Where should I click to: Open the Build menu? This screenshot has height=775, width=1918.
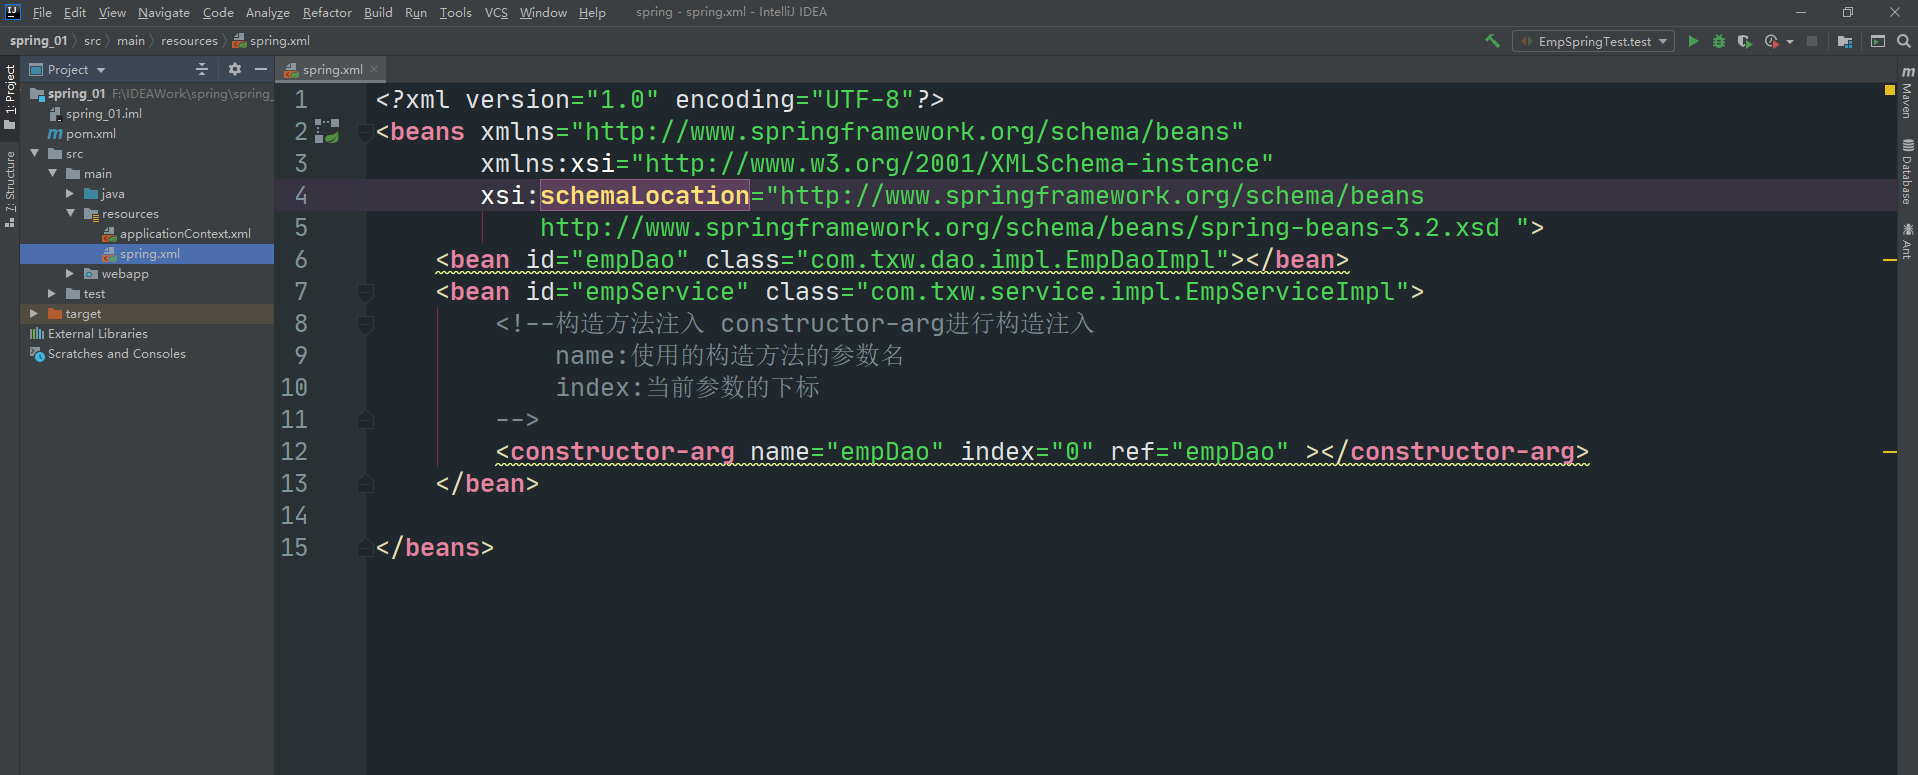point(378,12)
